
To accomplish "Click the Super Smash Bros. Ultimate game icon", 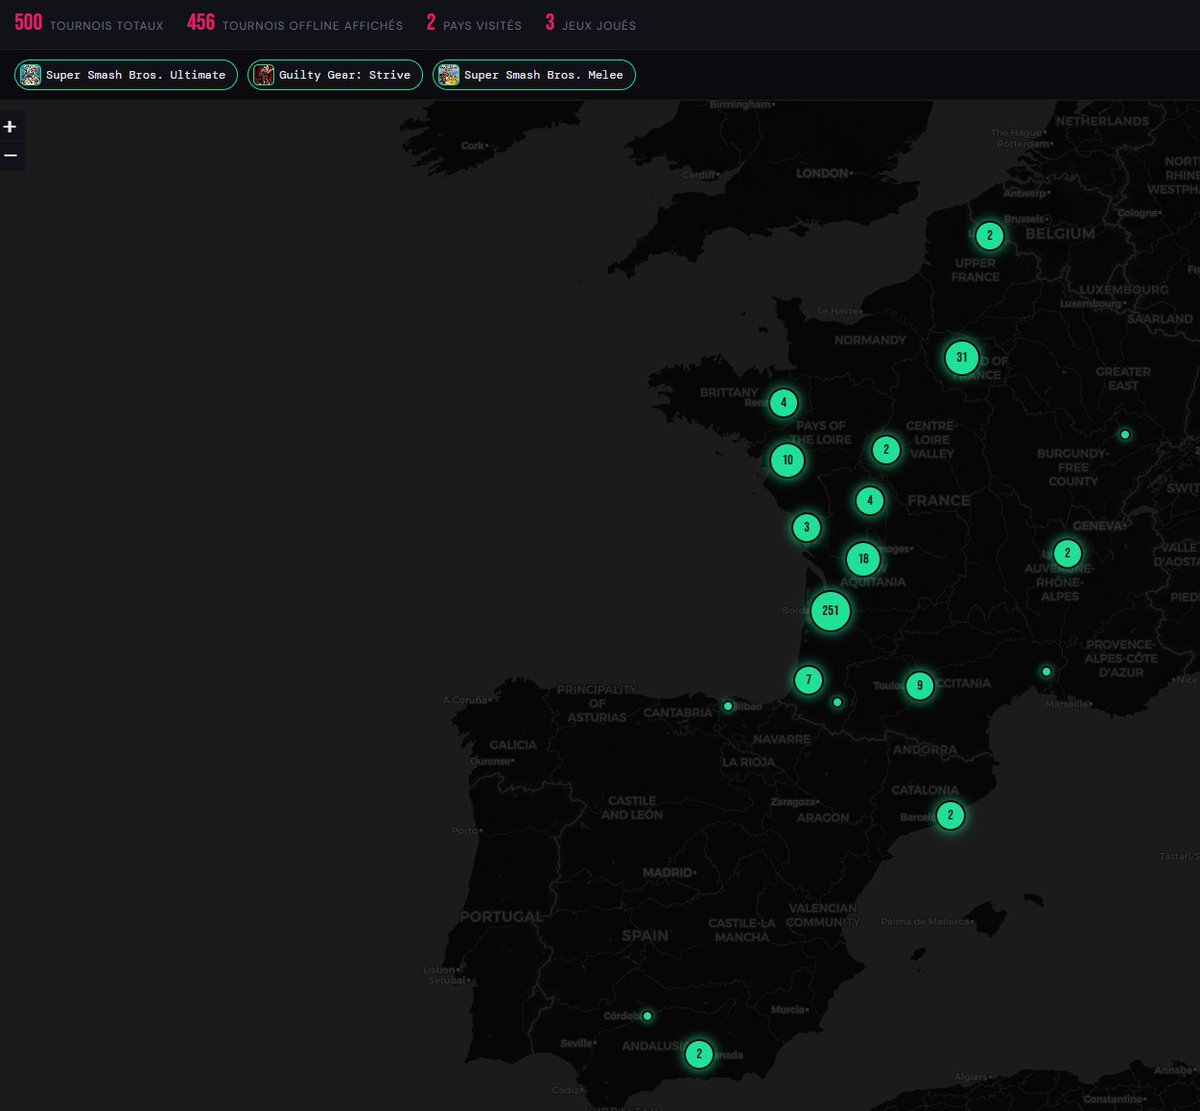I will click(x=31, y=75).
